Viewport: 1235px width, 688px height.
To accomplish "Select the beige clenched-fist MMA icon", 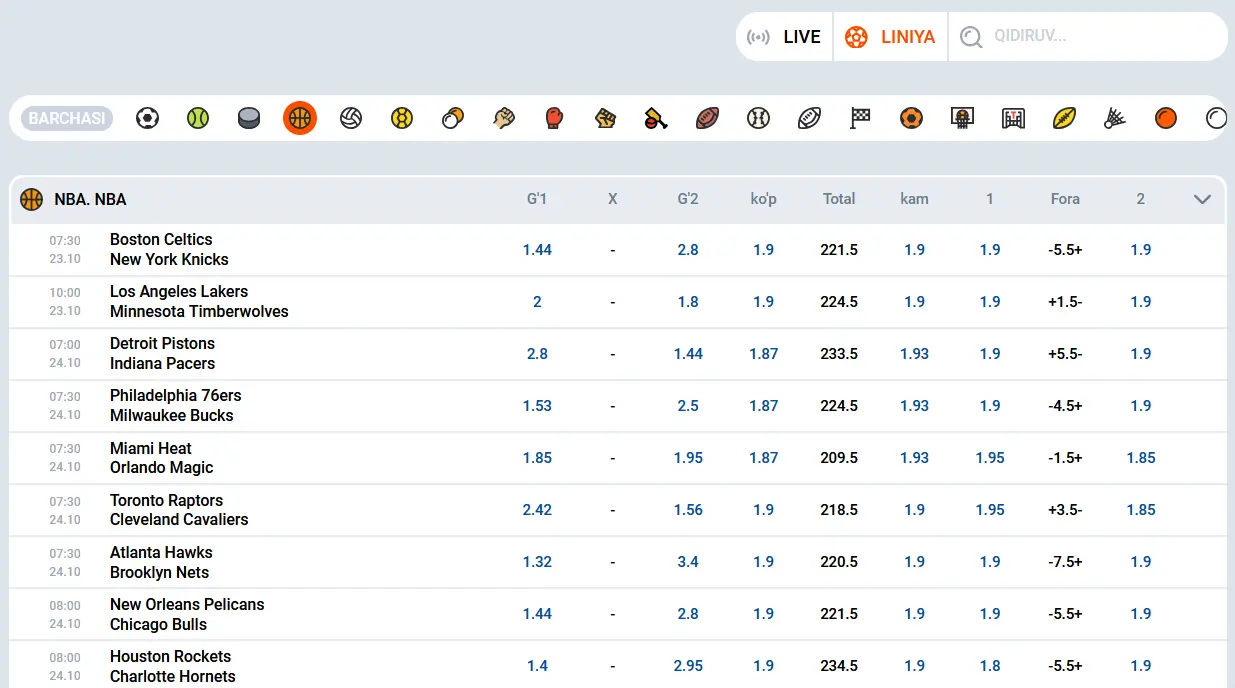I will click(504, 118).
